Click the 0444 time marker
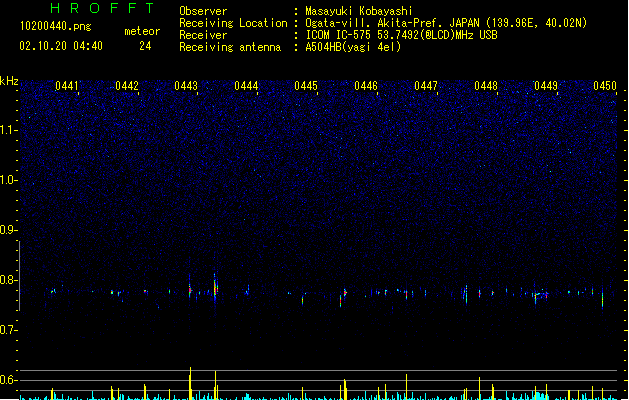 (246, 86)
